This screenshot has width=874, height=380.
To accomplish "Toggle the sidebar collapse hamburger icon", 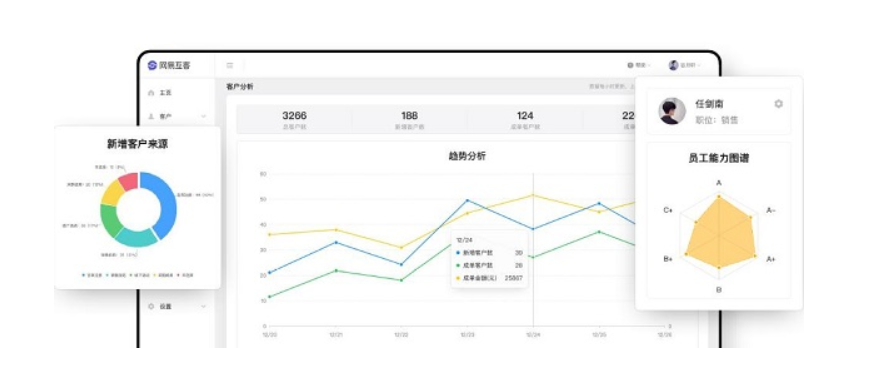I will coord(230,65).
